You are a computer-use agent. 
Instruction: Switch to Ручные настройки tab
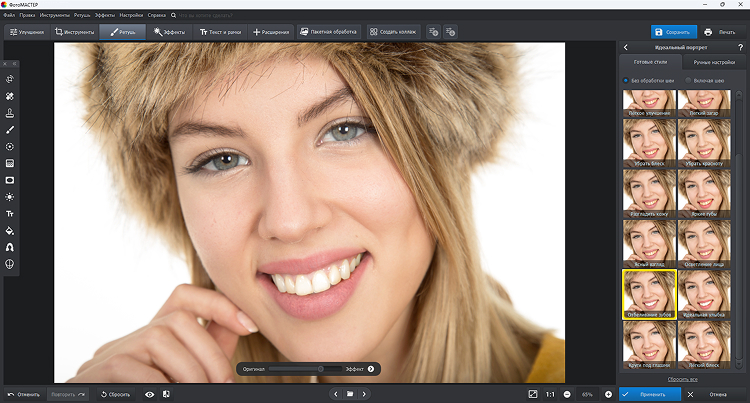714,62
